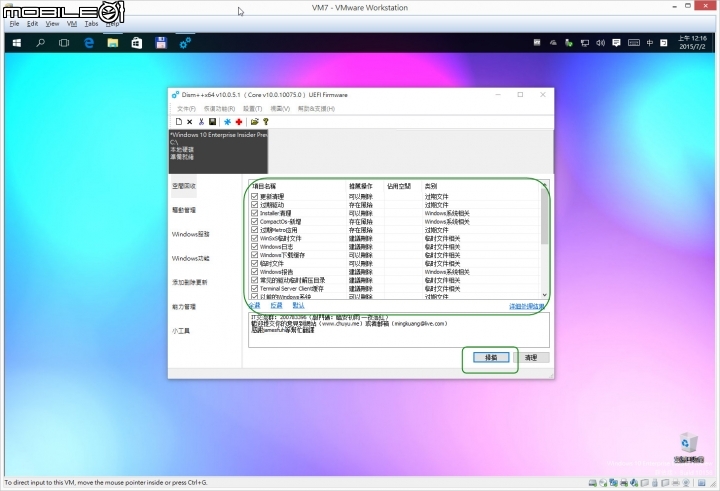Click the search magnifier on the guest taskbar

[x=40, y=43]
